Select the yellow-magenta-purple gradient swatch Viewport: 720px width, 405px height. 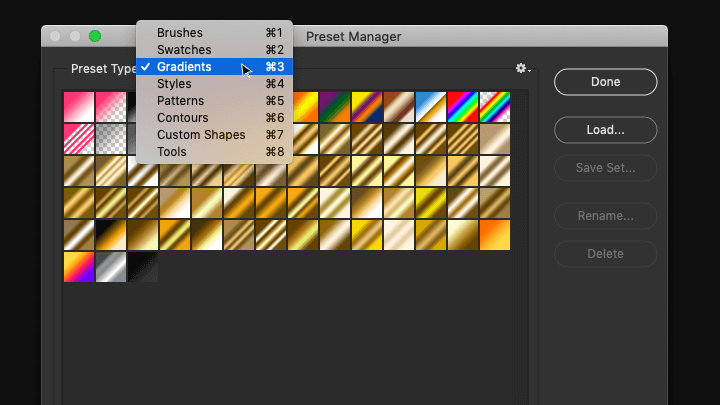pyautogui.click(x=79, y=267)
